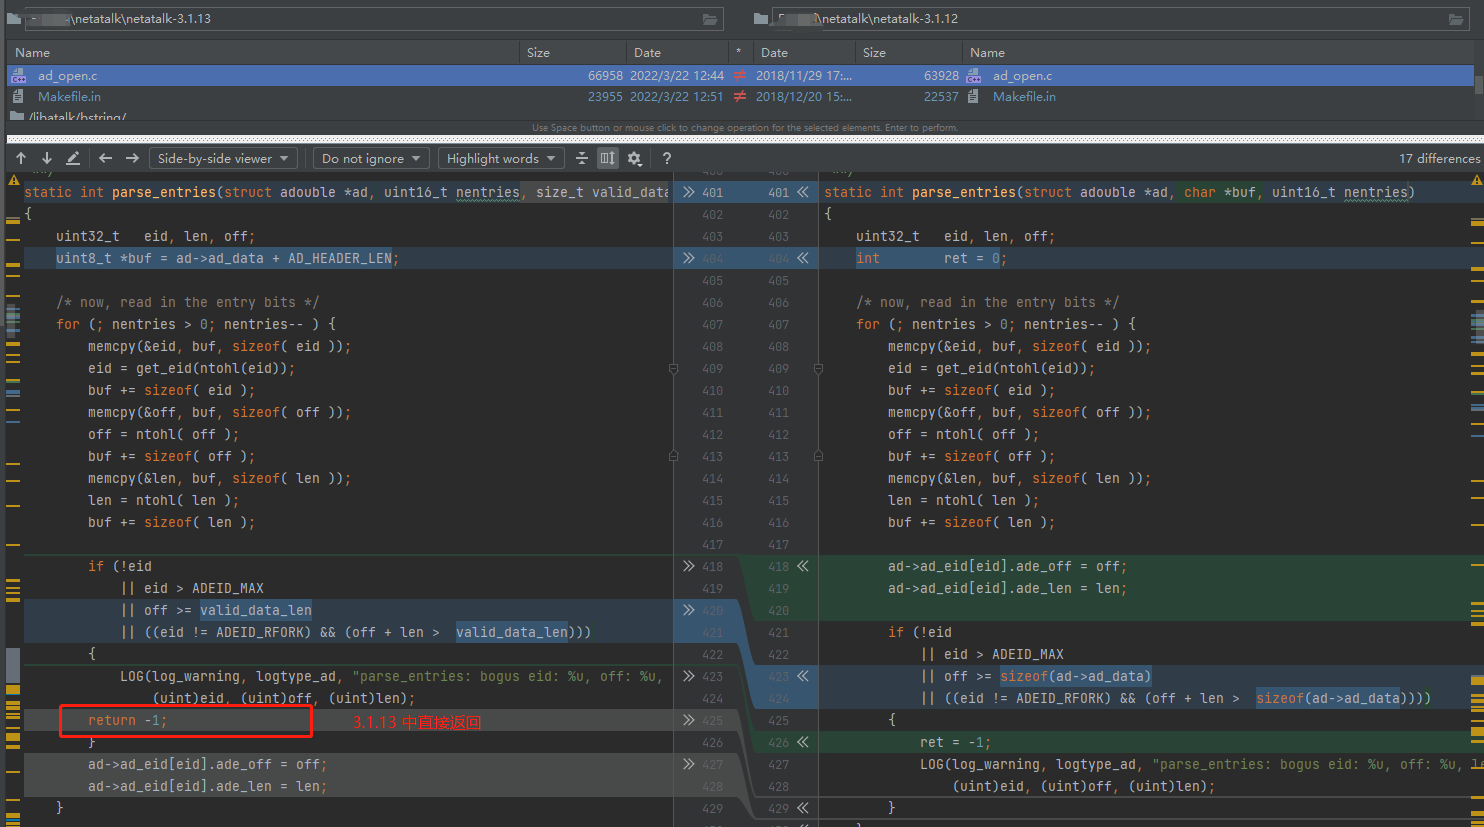Click the left Date column header

click(x=677, y=53)
